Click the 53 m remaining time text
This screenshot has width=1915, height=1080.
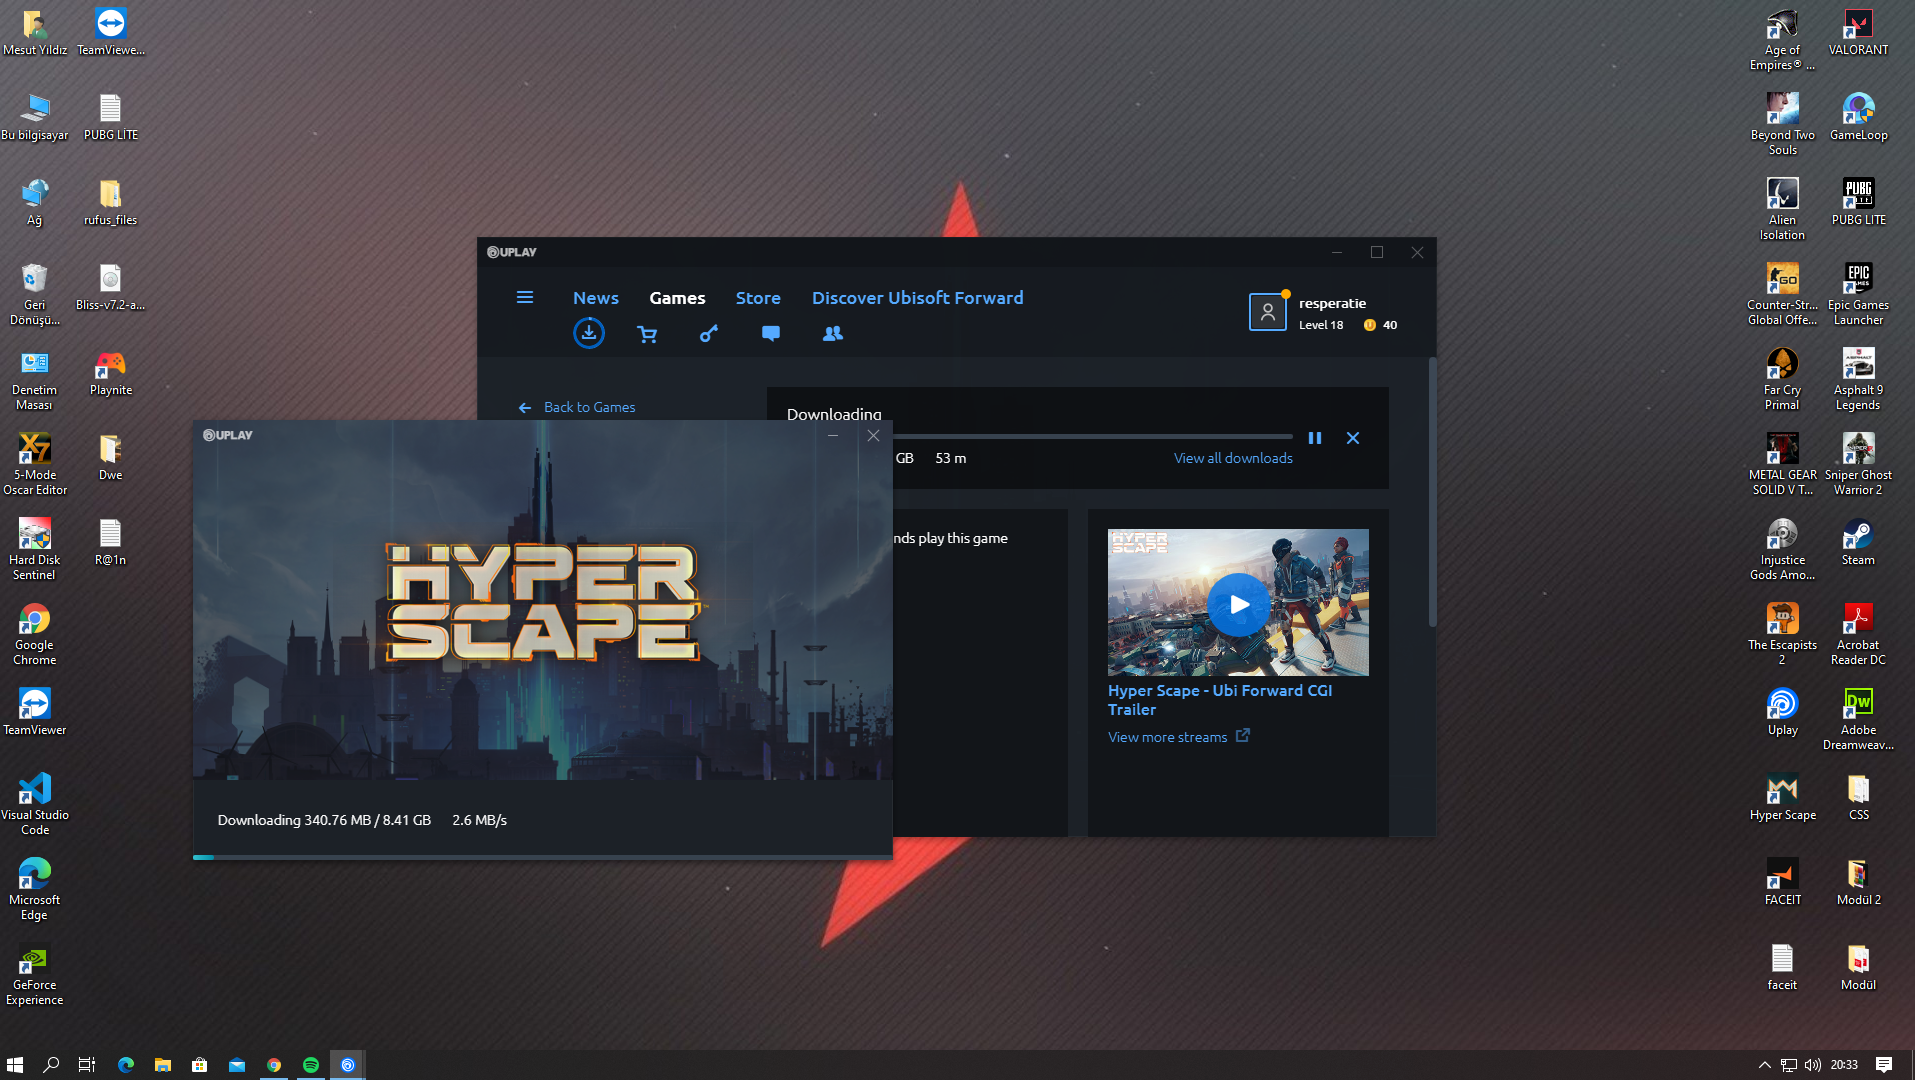[x=951, y=458]
